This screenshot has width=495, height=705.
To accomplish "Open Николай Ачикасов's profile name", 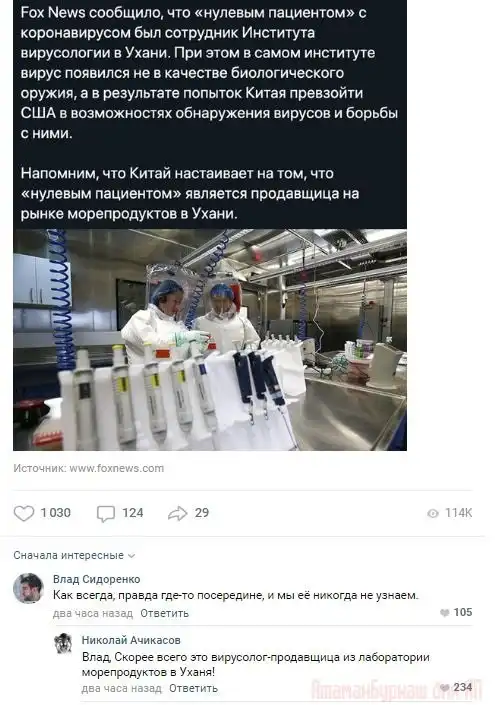I will pos(131,640).
